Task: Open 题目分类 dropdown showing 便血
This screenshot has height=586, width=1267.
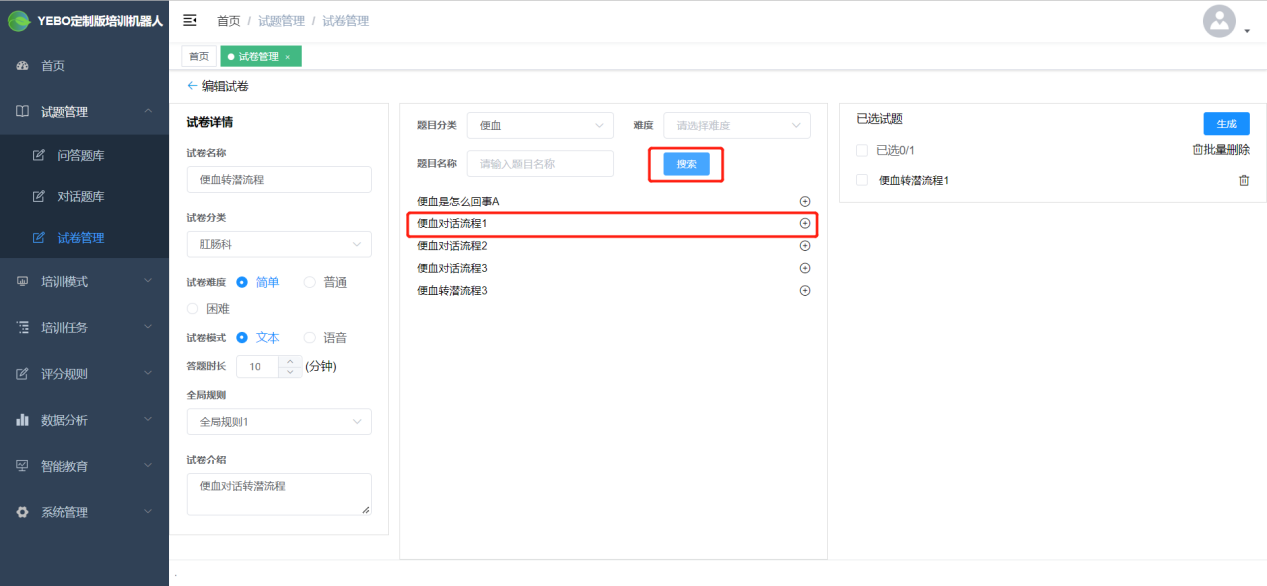Action: click(540, 125)
